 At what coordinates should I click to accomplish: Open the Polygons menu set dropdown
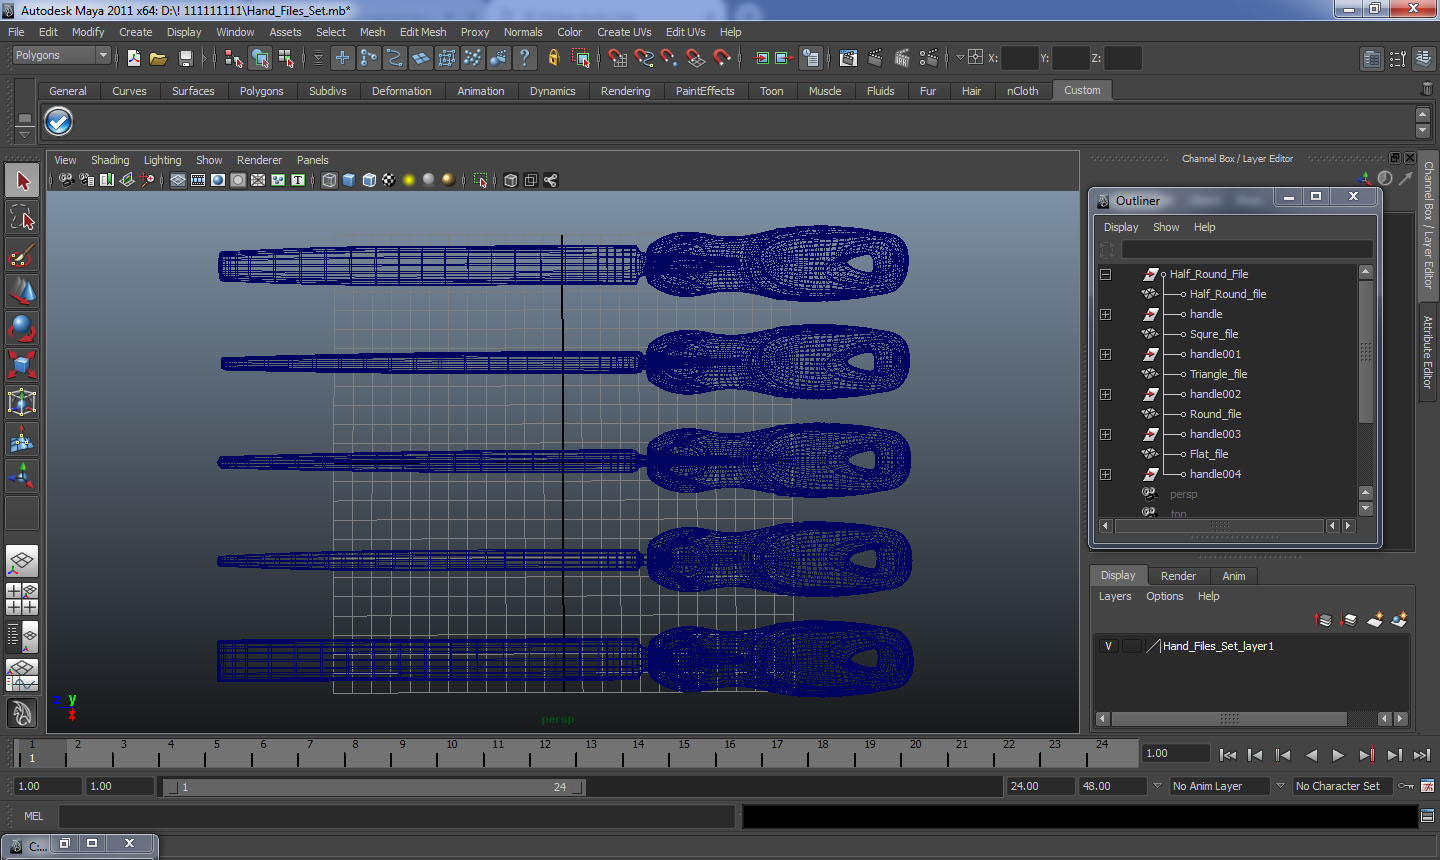60,56
